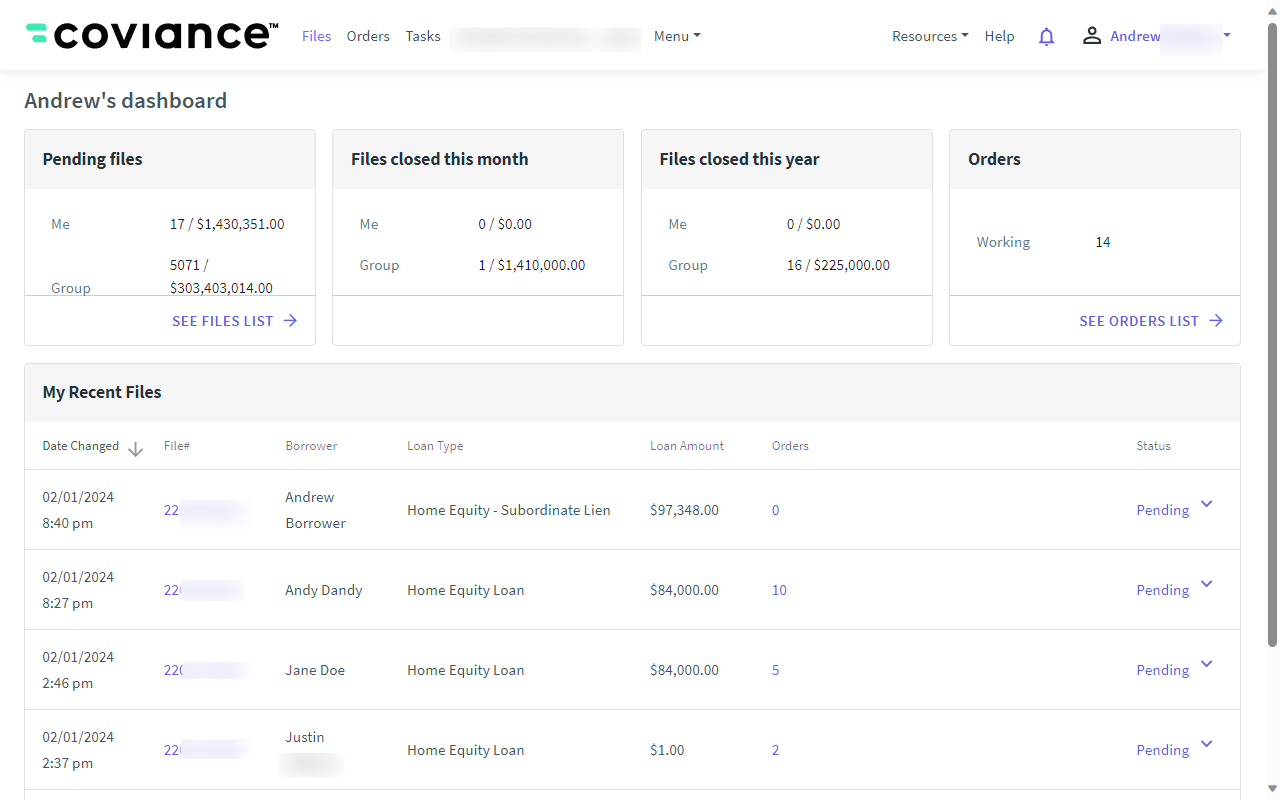Click Pending status for Jane Doe

[x=1162, y=670]
